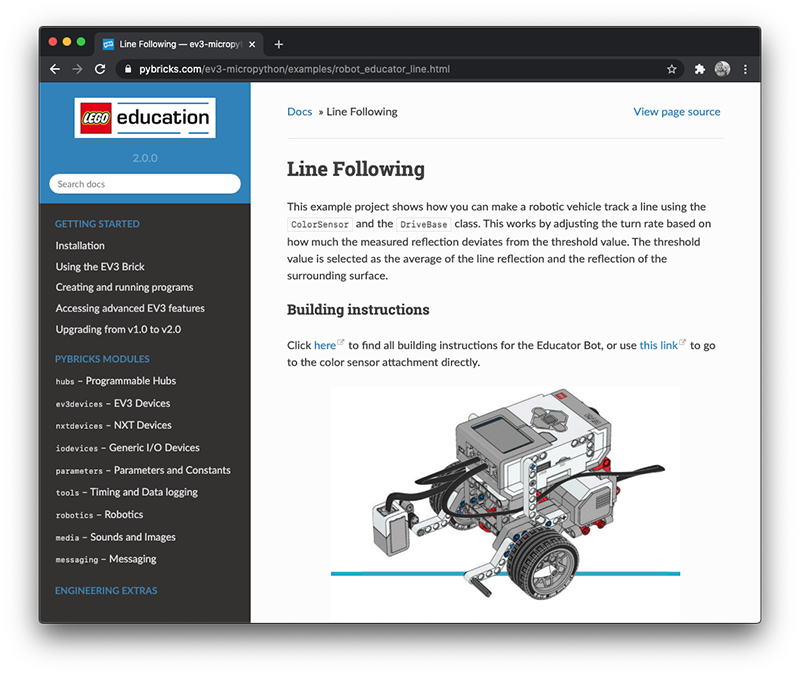The image size is (800, 675).
Task: Click the LEGO education logo
Action: click(144, 117)
